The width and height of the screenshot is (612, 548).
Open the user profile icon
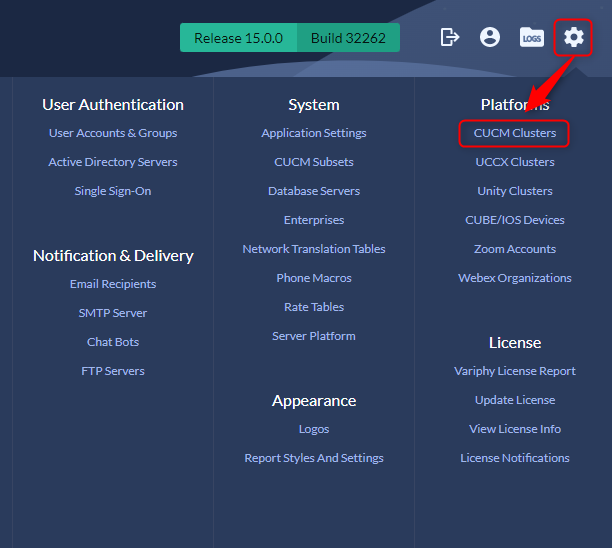(x=490, y=37)
